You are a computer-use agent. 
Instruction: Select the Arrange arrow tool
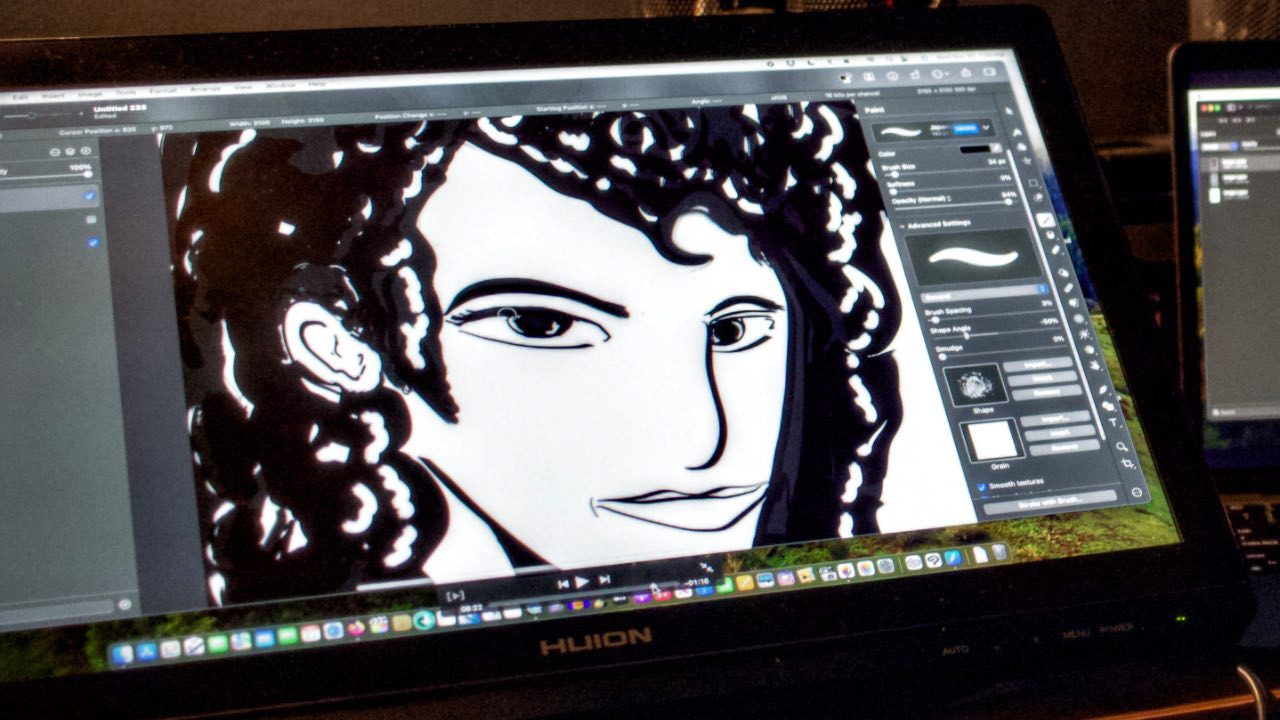pyautogui.click(x=1010, y=112)
